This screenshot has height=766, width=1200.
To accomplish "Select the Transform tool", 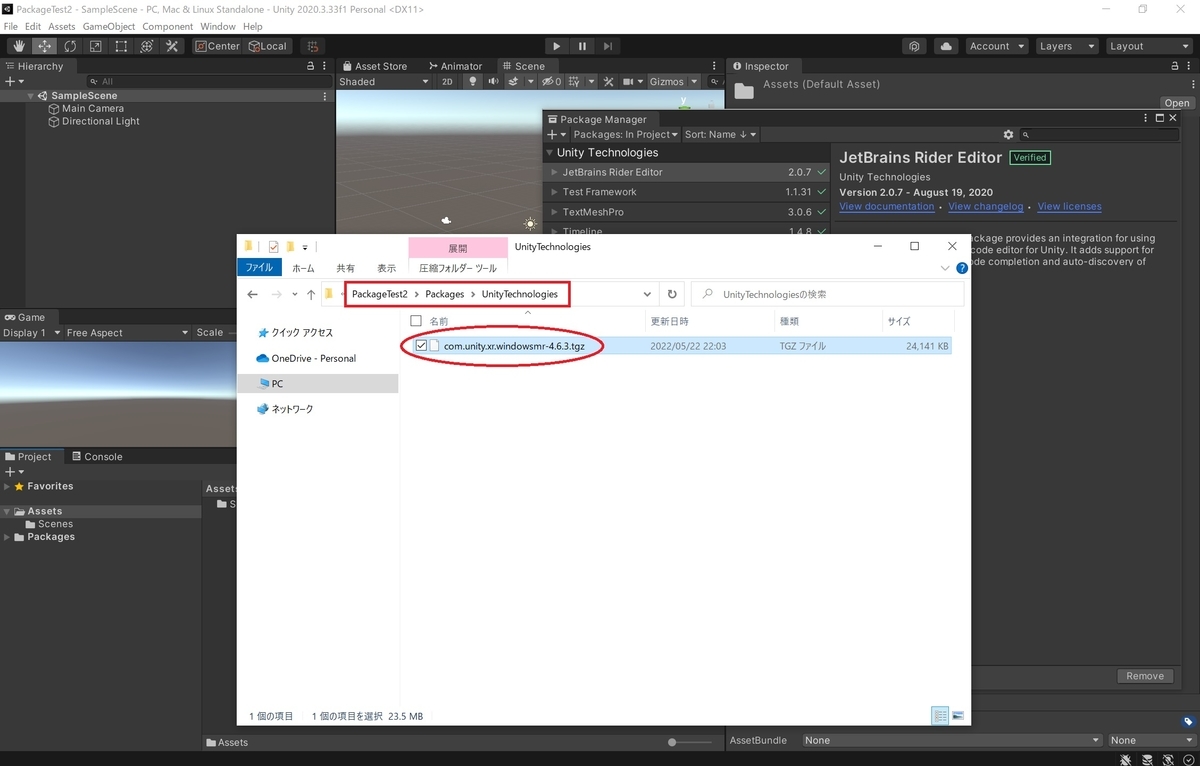I will [147, 46].
